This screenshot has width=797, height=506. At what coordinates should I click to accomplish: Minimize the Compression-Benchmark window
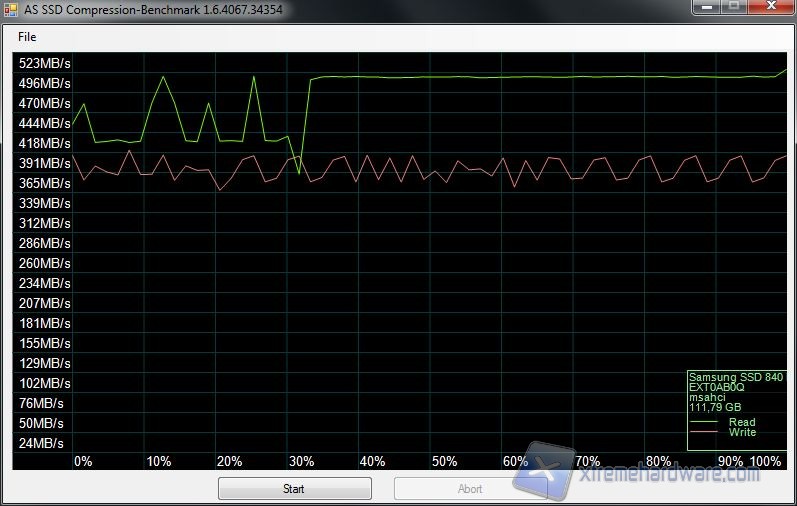point(708,7)
